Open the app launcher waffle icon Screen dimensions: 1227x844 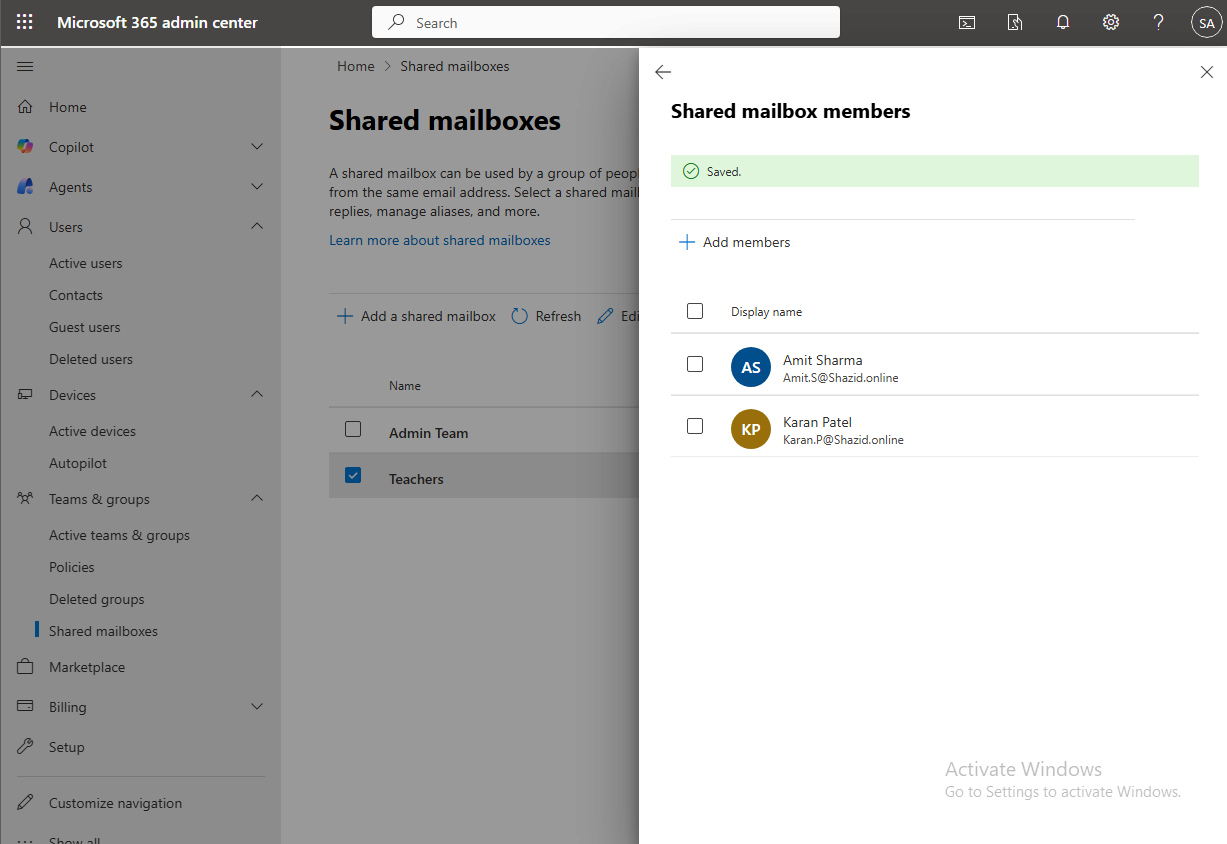pos(25,22)
